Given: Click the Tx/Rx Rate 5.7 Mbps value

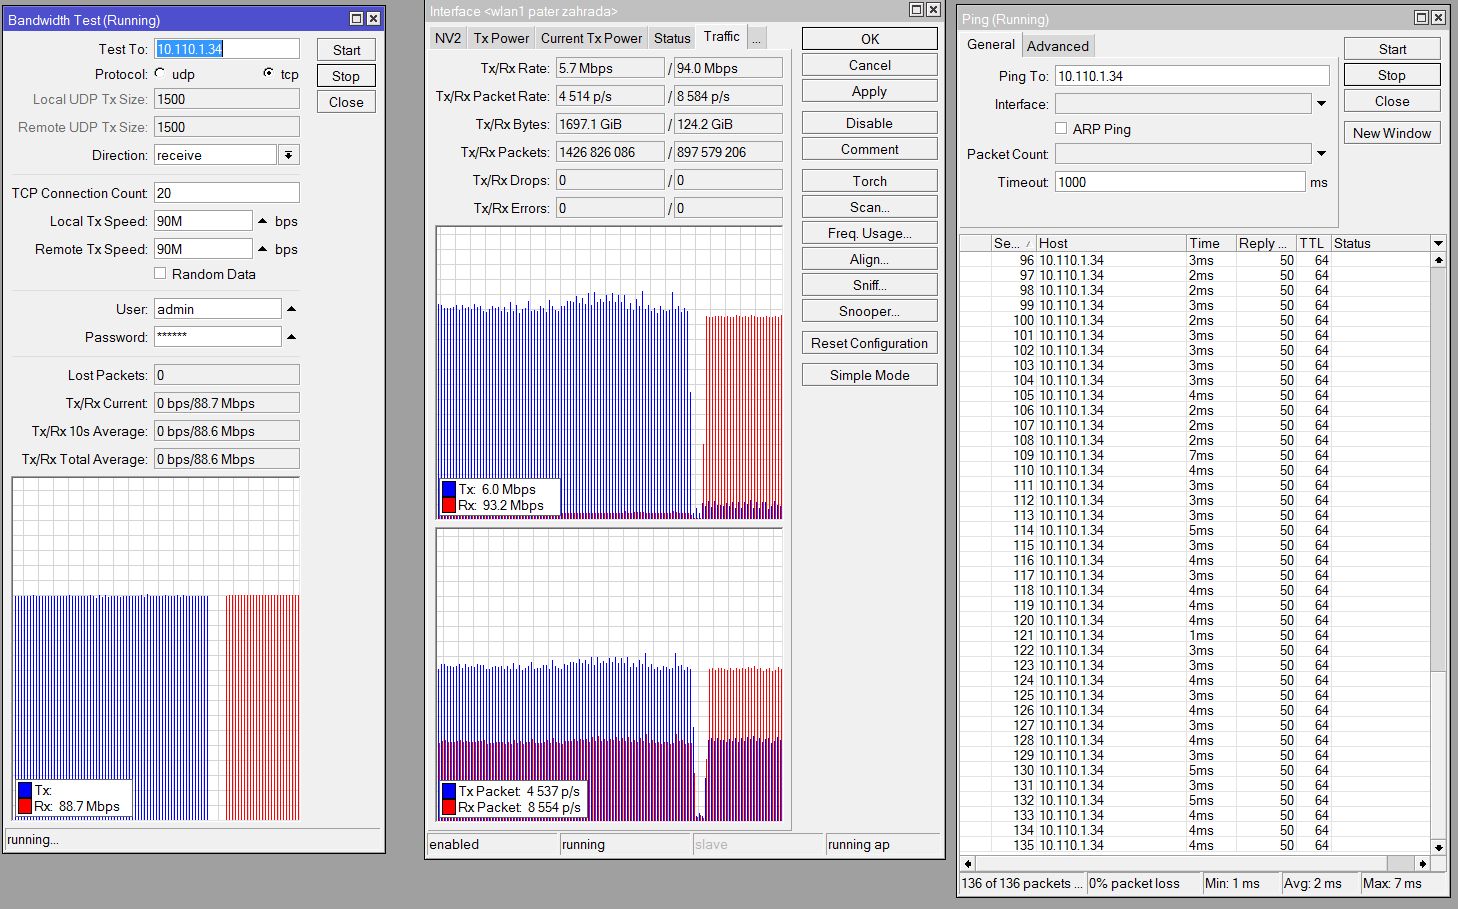Looking at the screenshot, I should click(610, 68).
